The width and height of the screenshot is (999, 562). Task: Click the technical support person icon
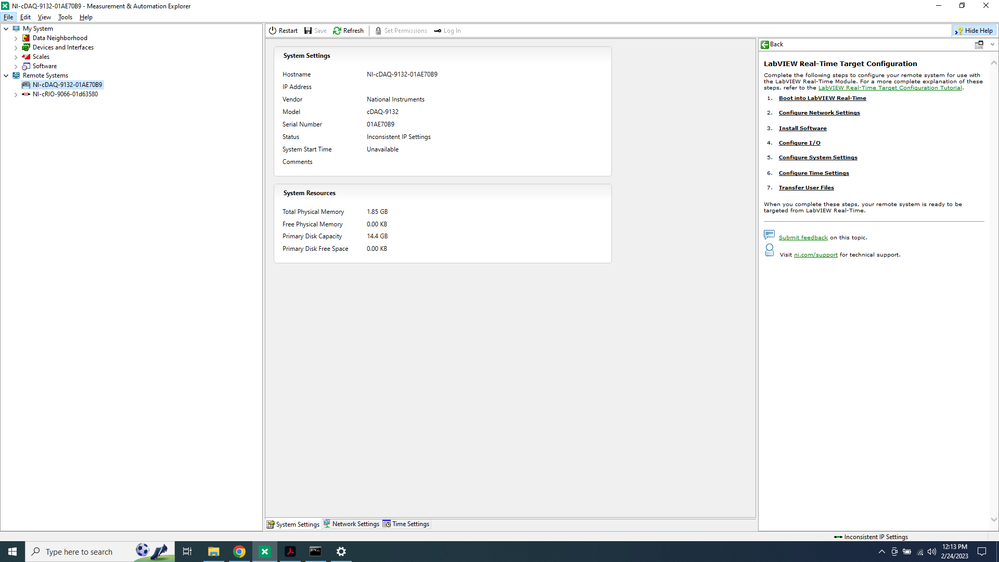769,250
